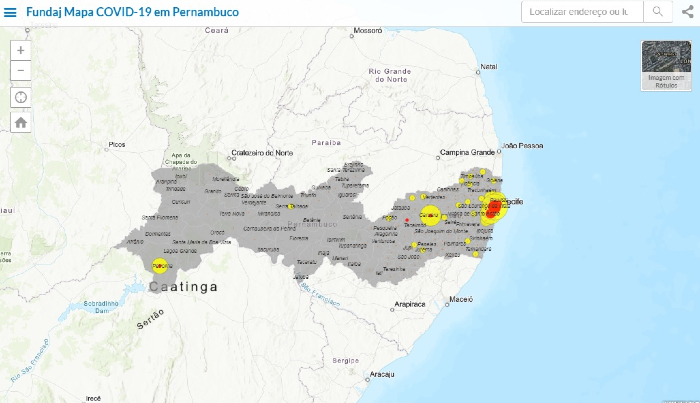
Task: Click the Sobradinho Dam label
Action: pos(101,307)
